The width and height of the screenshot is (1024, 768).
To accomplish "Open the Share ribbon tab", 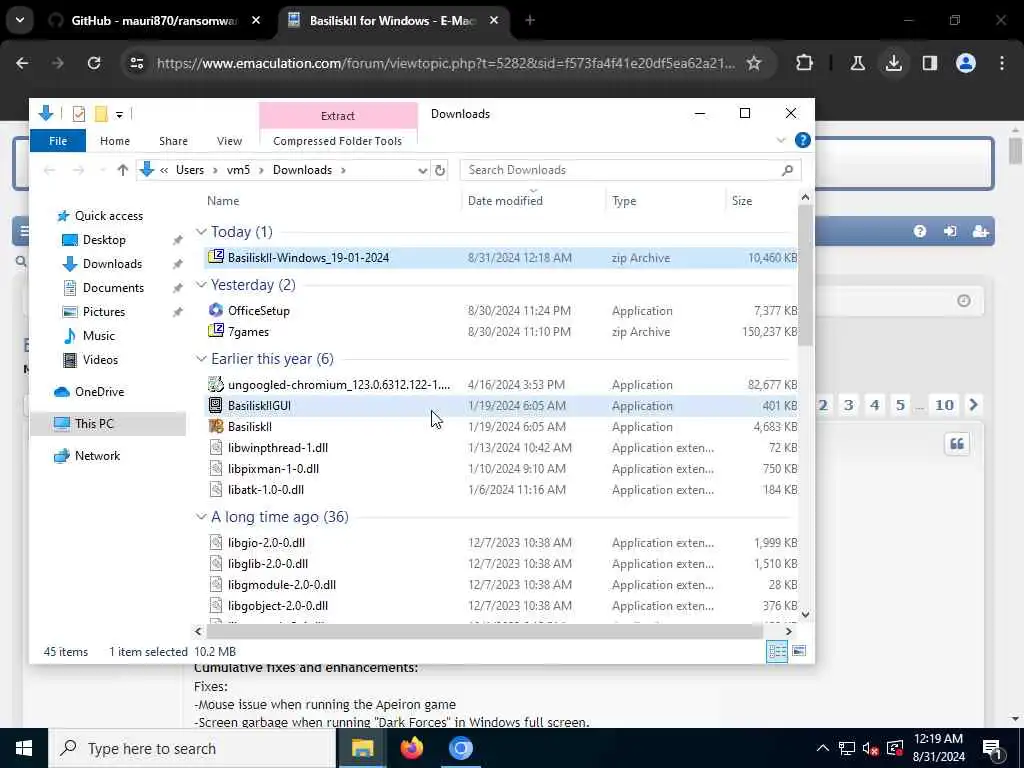I will tap(173, 141).
